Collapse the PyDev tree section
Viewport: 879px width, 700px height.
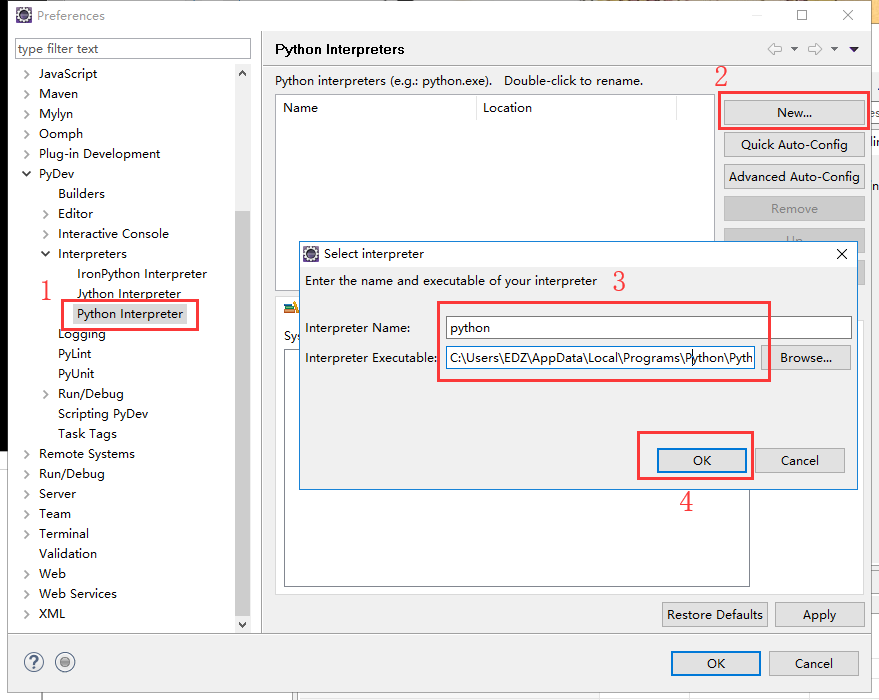[x=27, y=173]
